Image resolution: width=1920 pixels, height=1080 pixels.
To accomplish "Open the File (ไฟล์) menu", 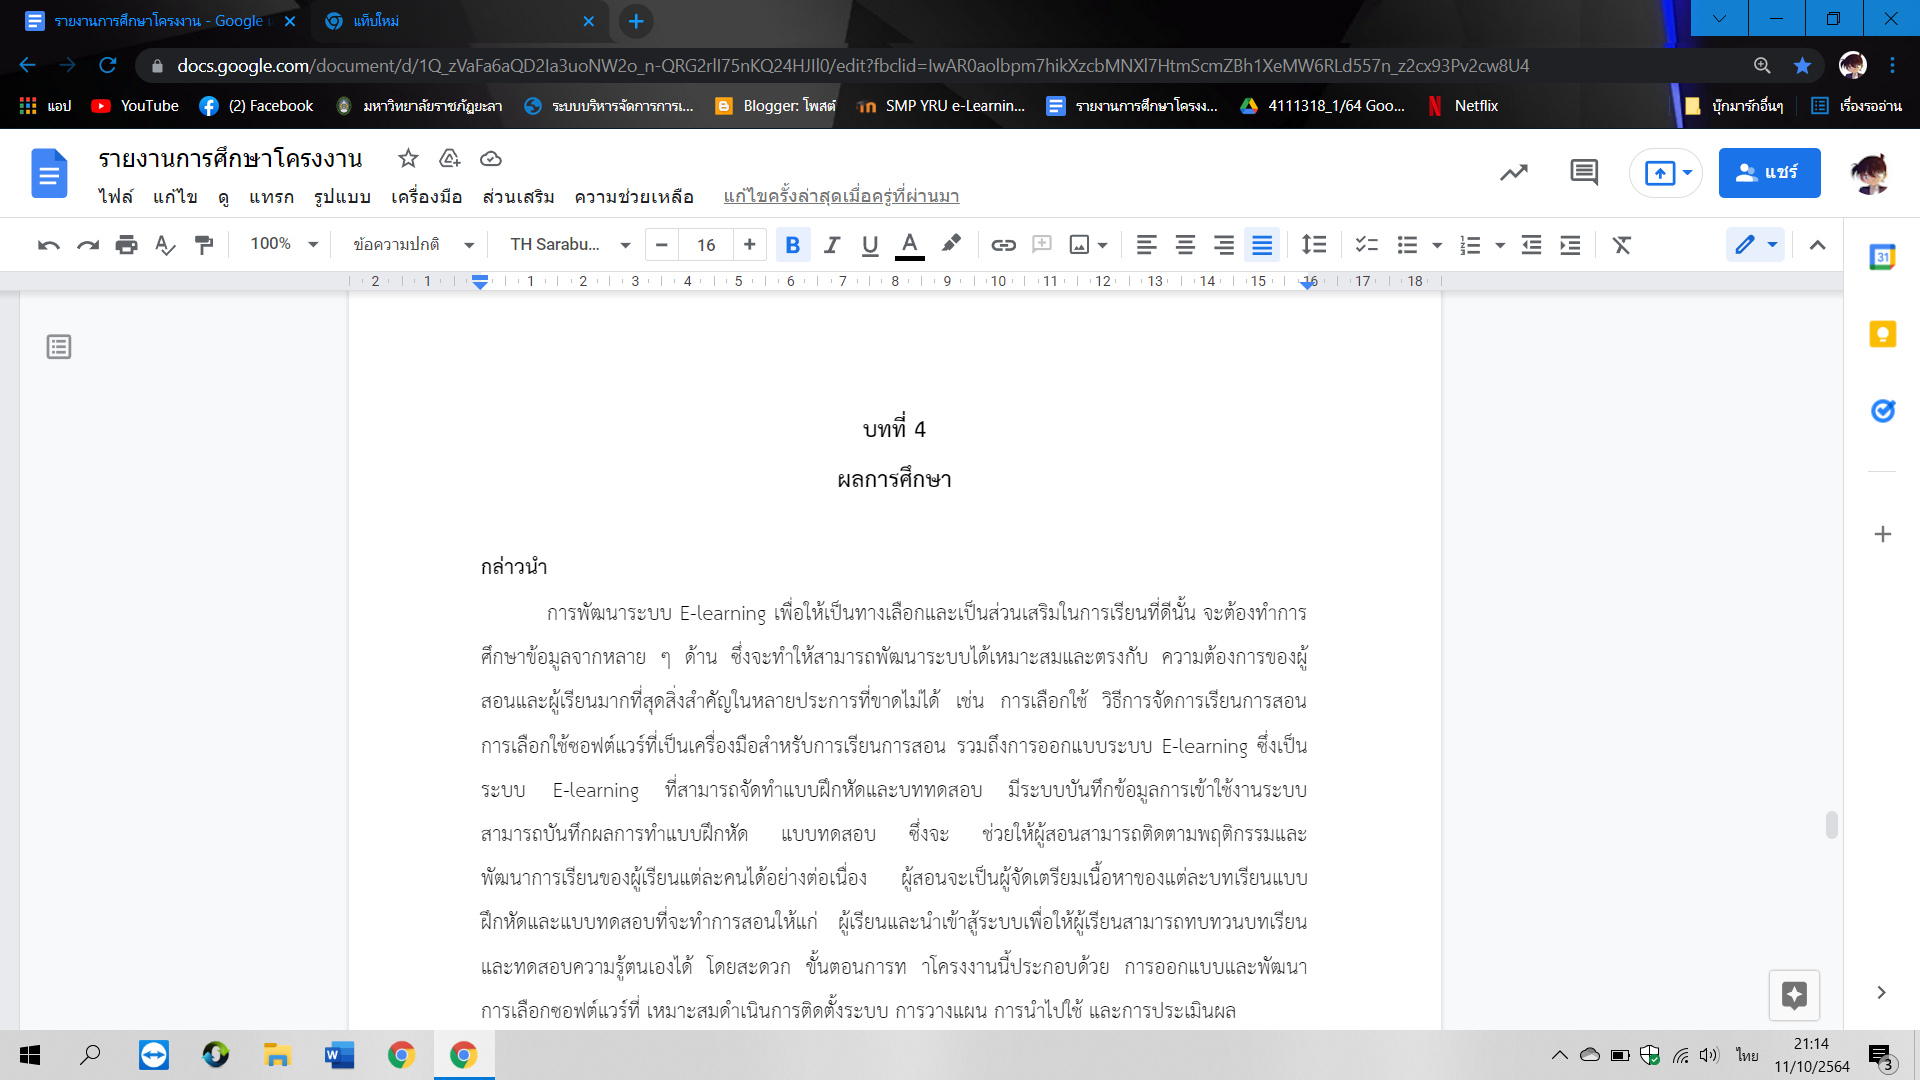I will pyautogui.click(x=115, y=197).
